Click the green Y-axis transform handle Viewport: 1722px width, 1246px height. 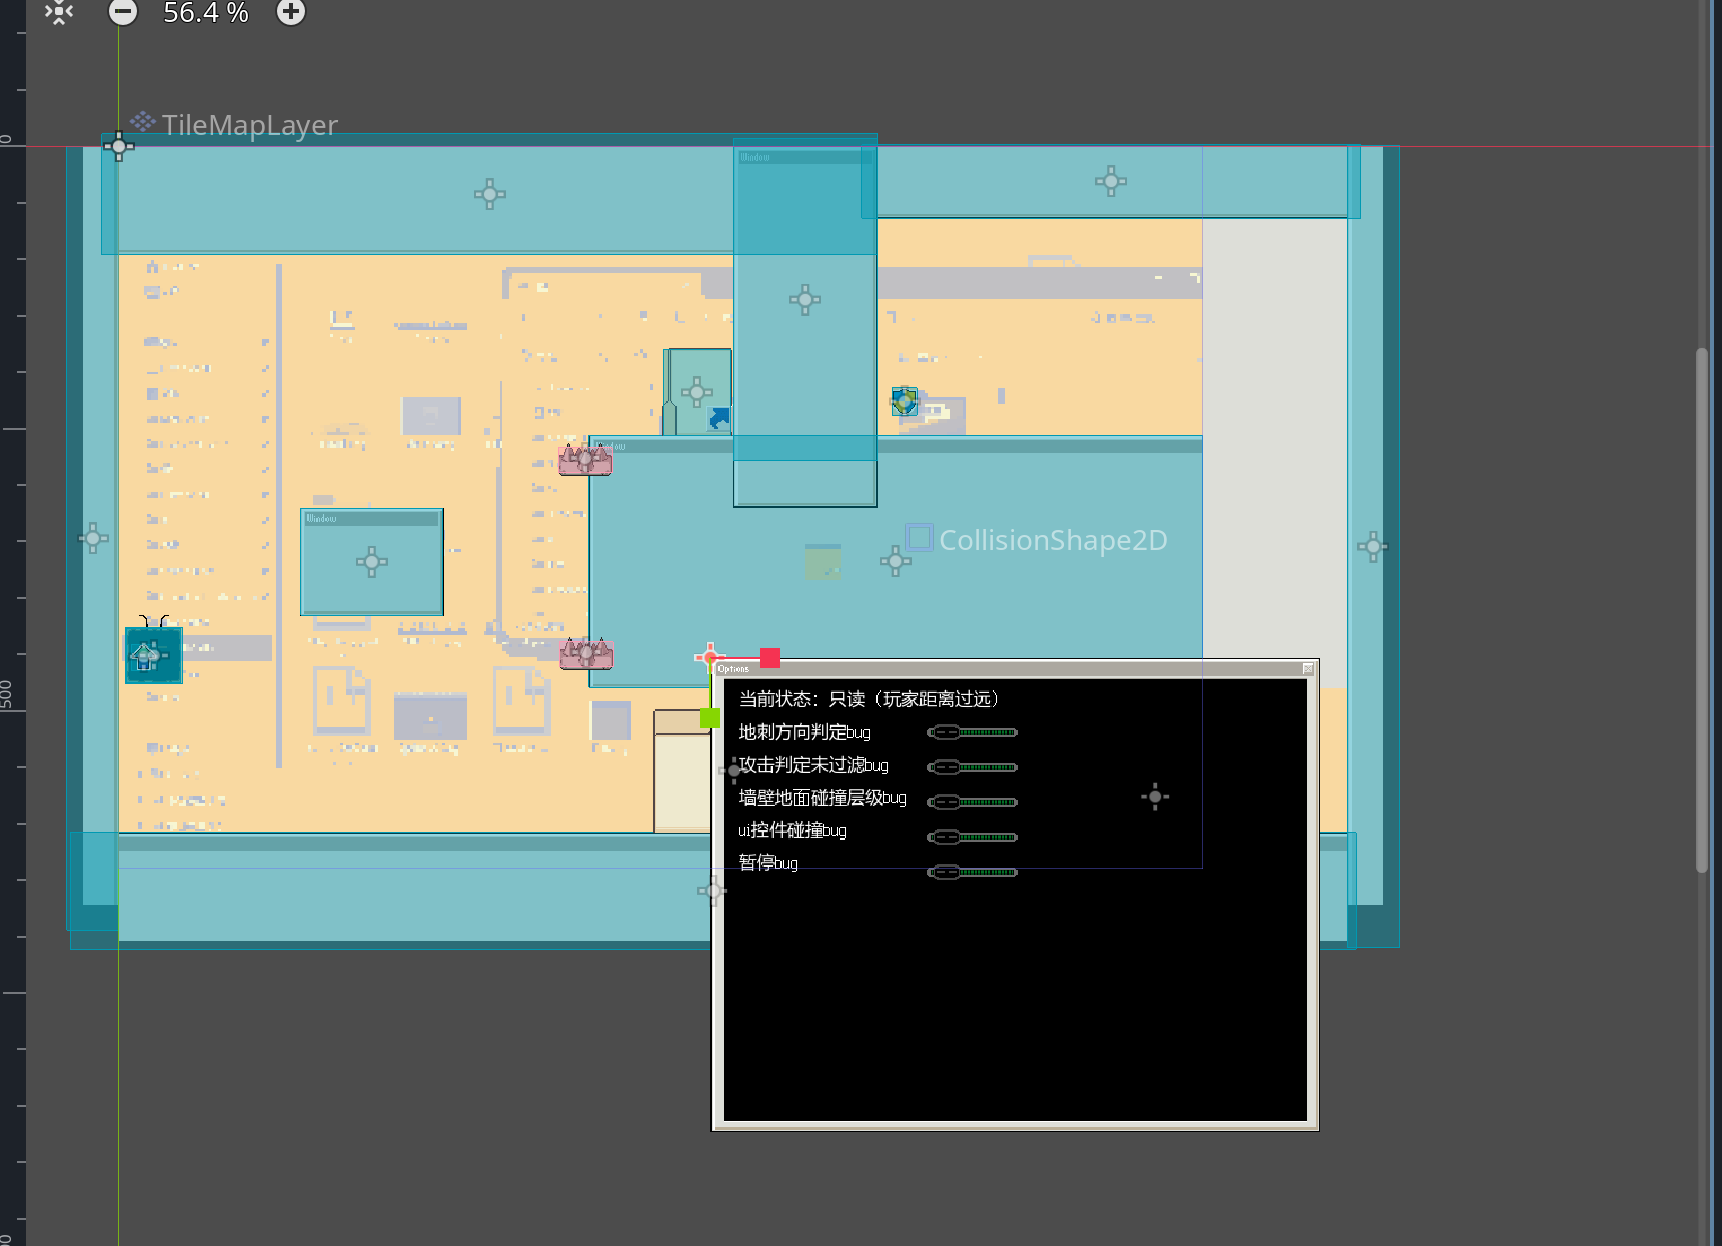(710, 717)
